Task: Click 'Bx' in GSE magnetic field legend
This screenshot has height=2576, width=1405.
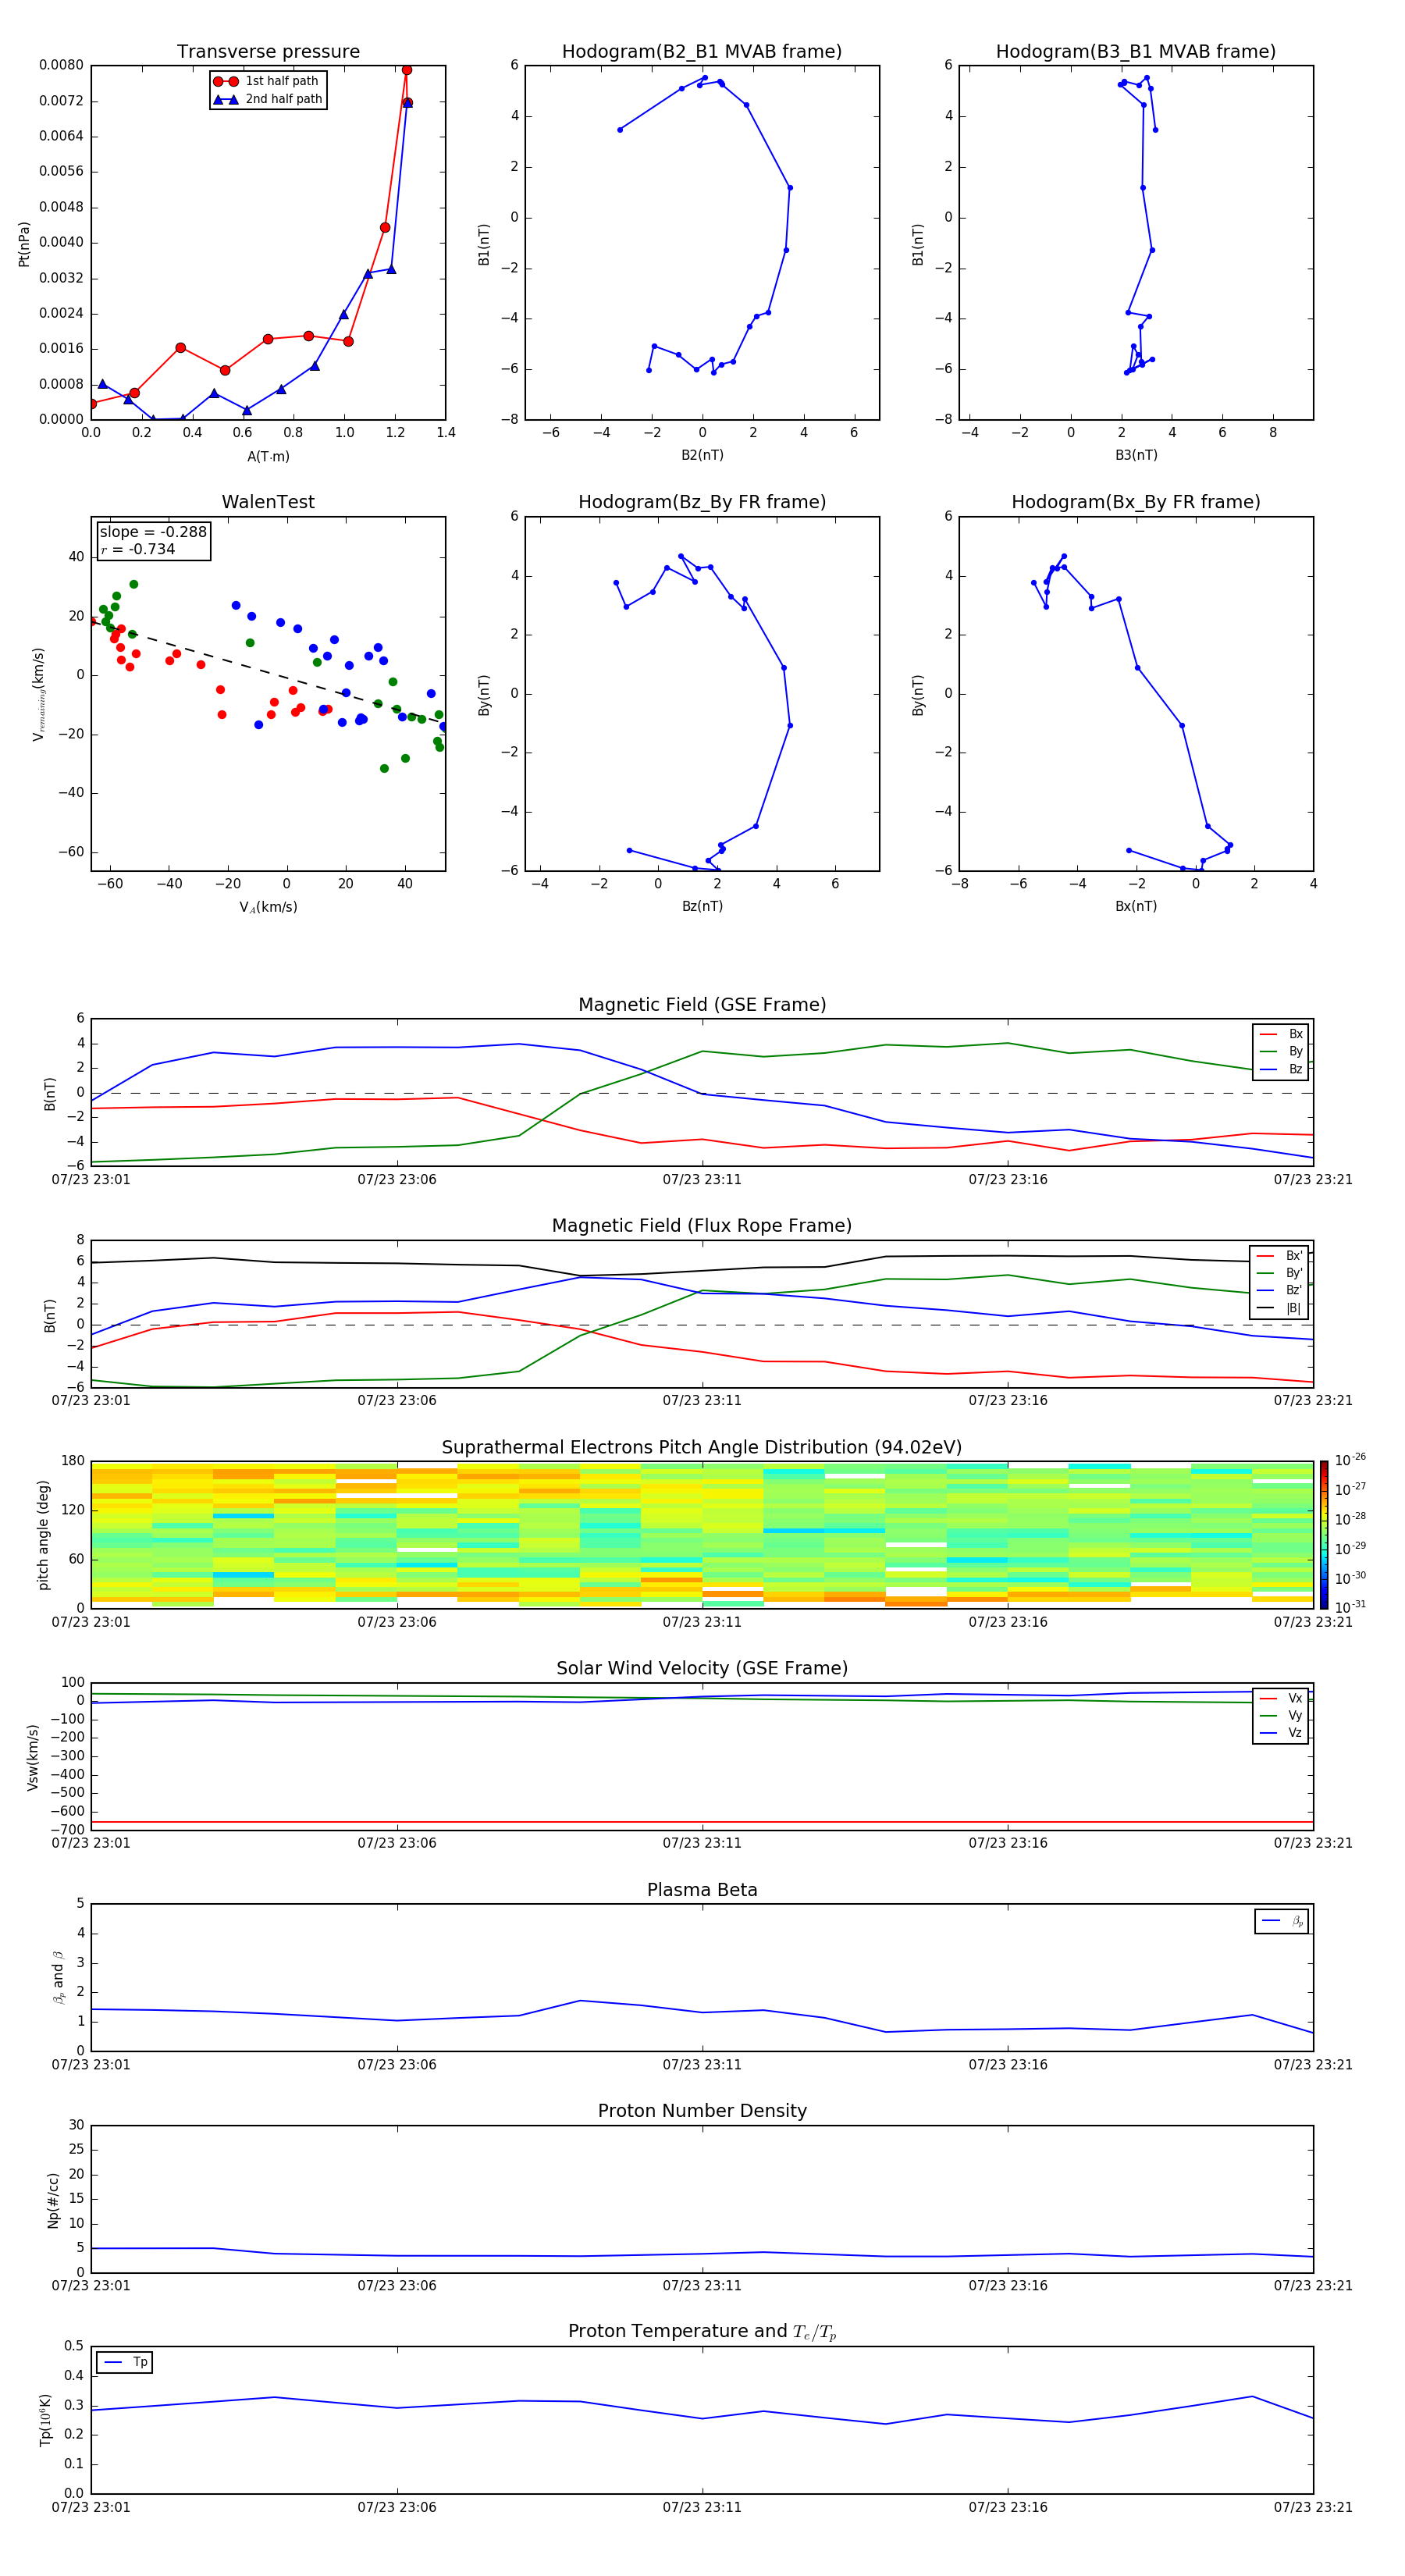Action: [1281, 1034]
